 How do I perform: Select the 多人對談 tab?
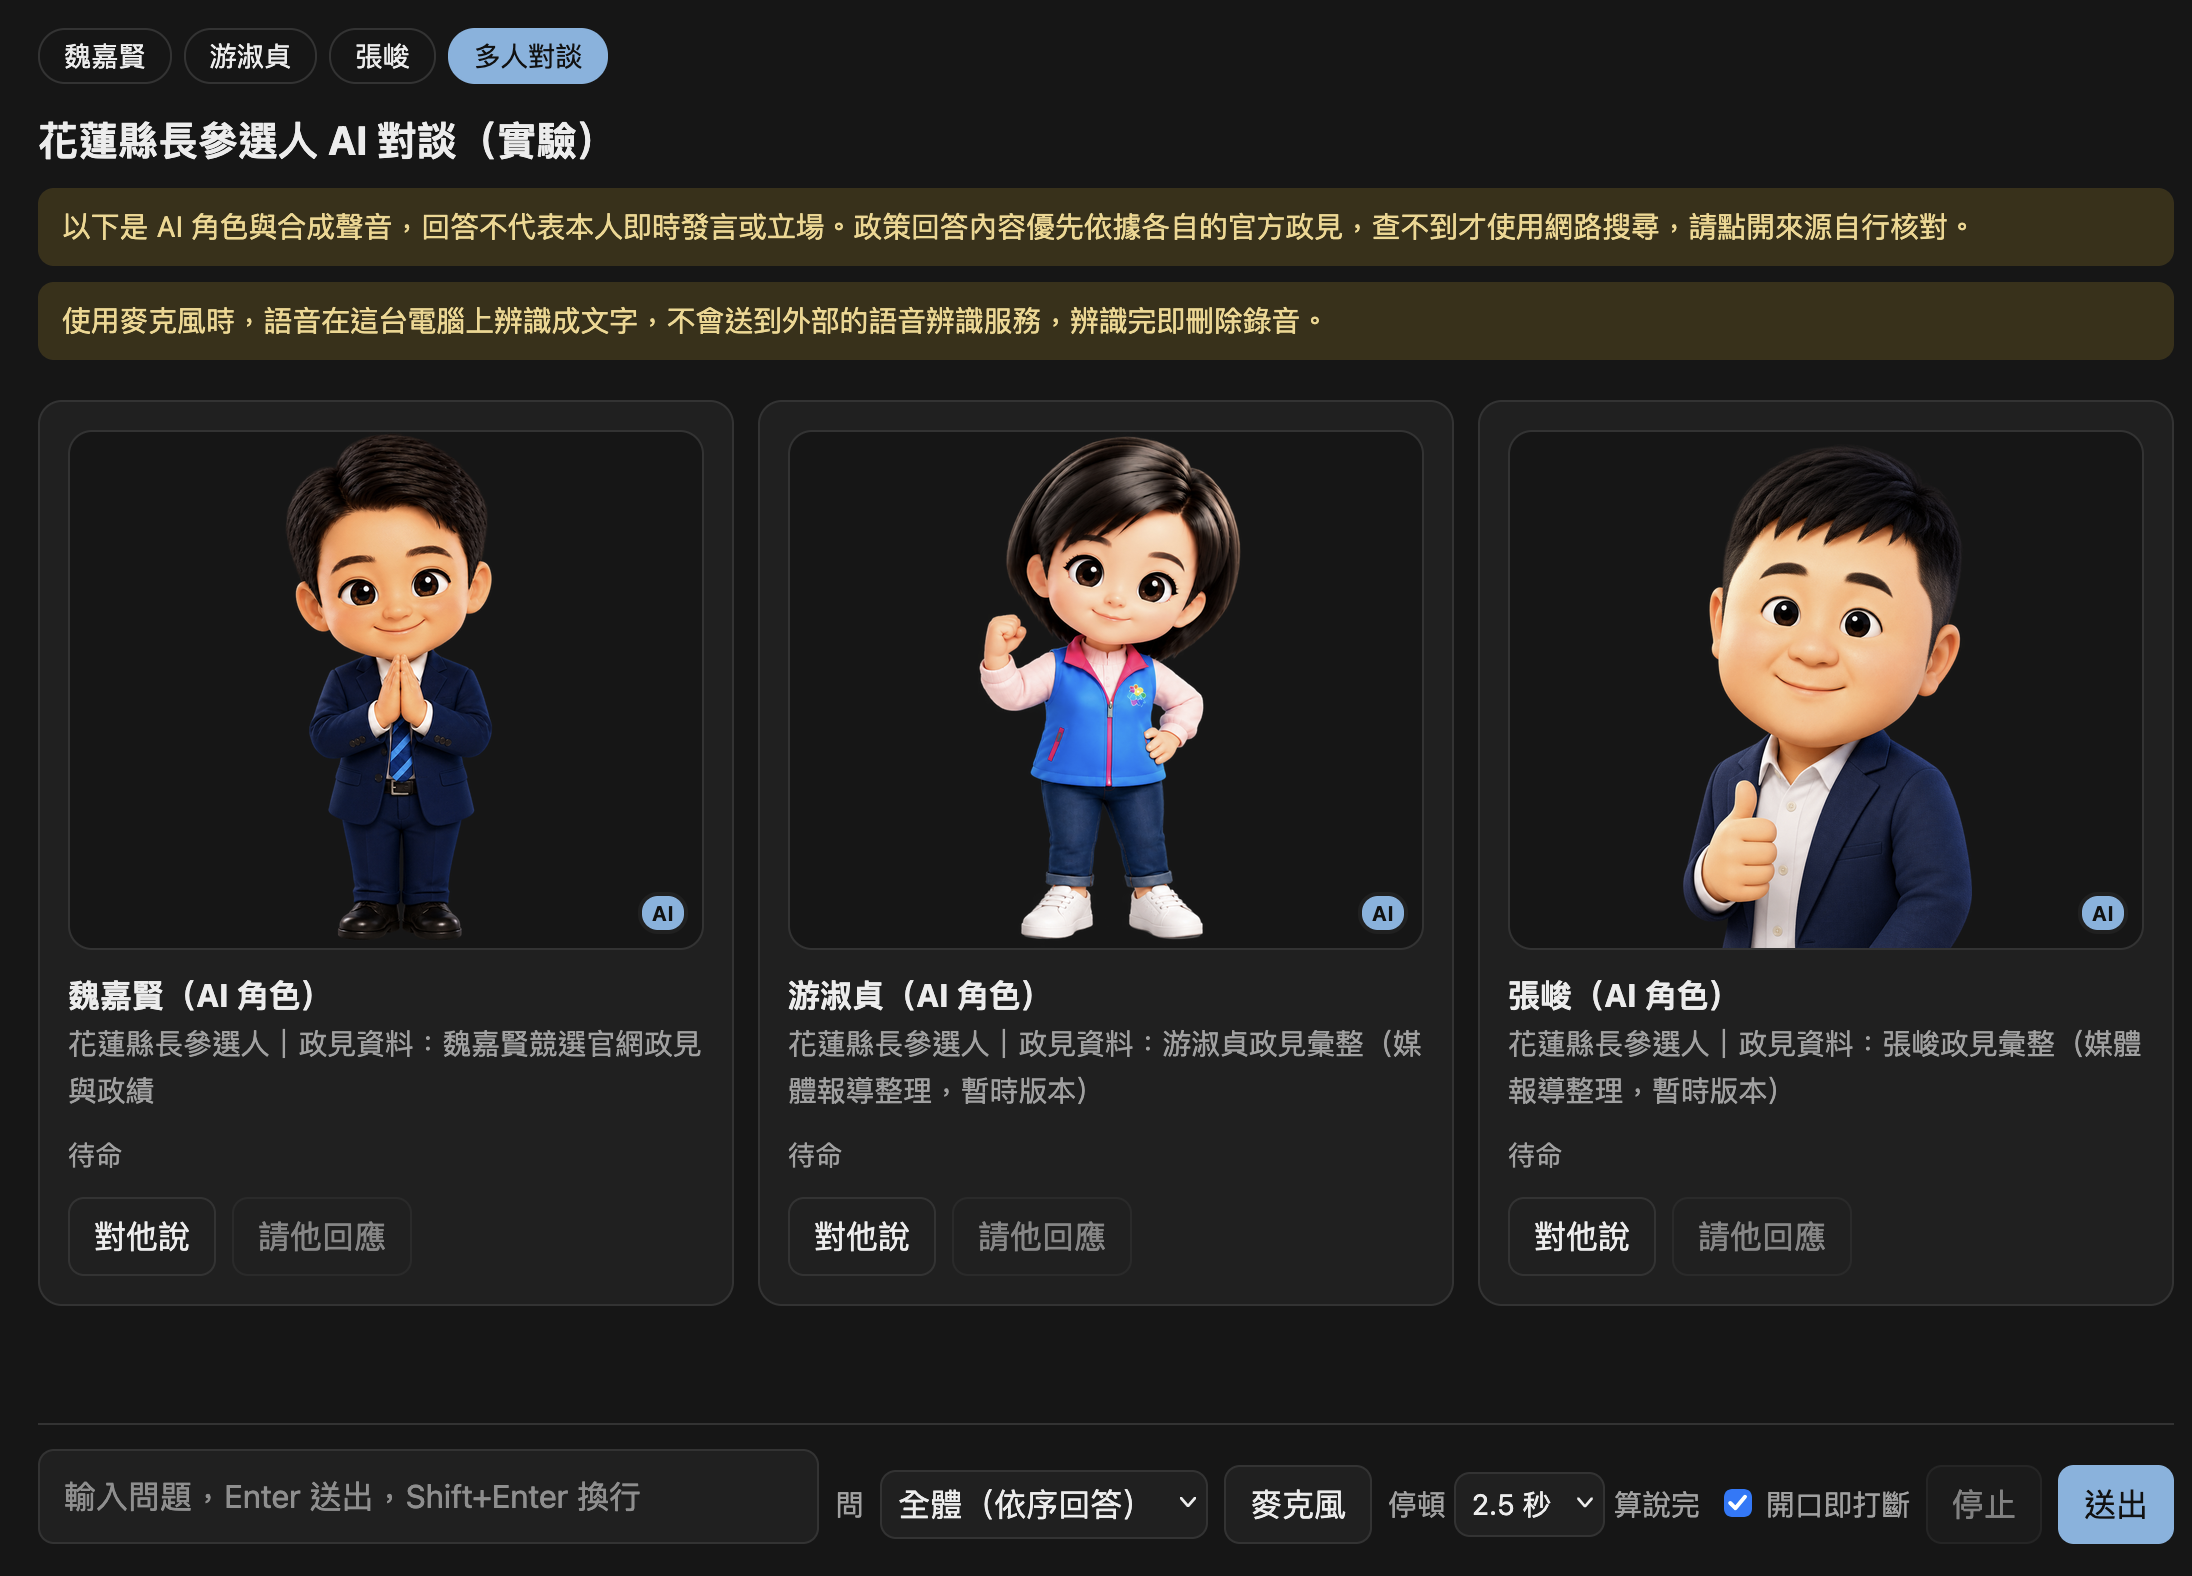[528, 56]
